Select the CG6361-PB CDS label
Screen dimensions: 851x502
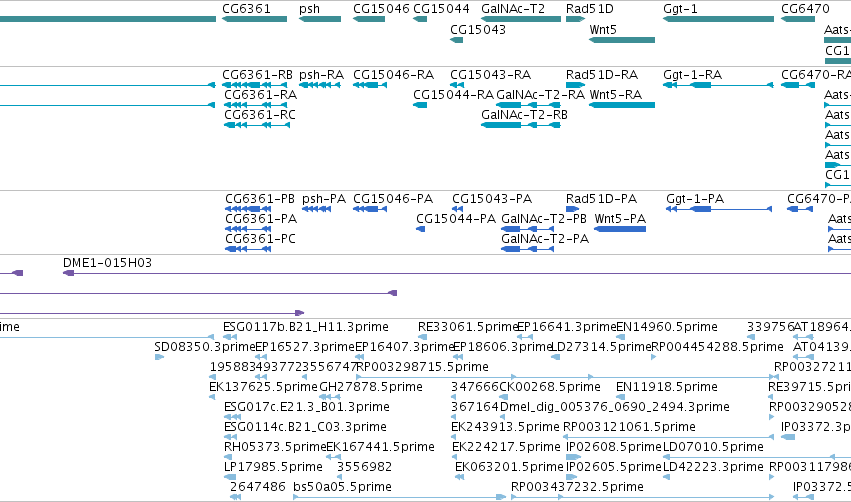(260, 199)
